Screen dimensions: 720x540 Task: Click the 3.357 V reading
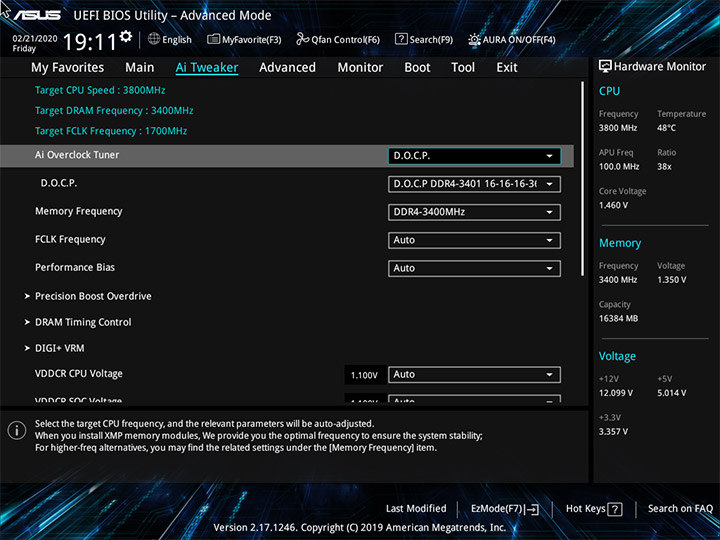tap(613, 432)
